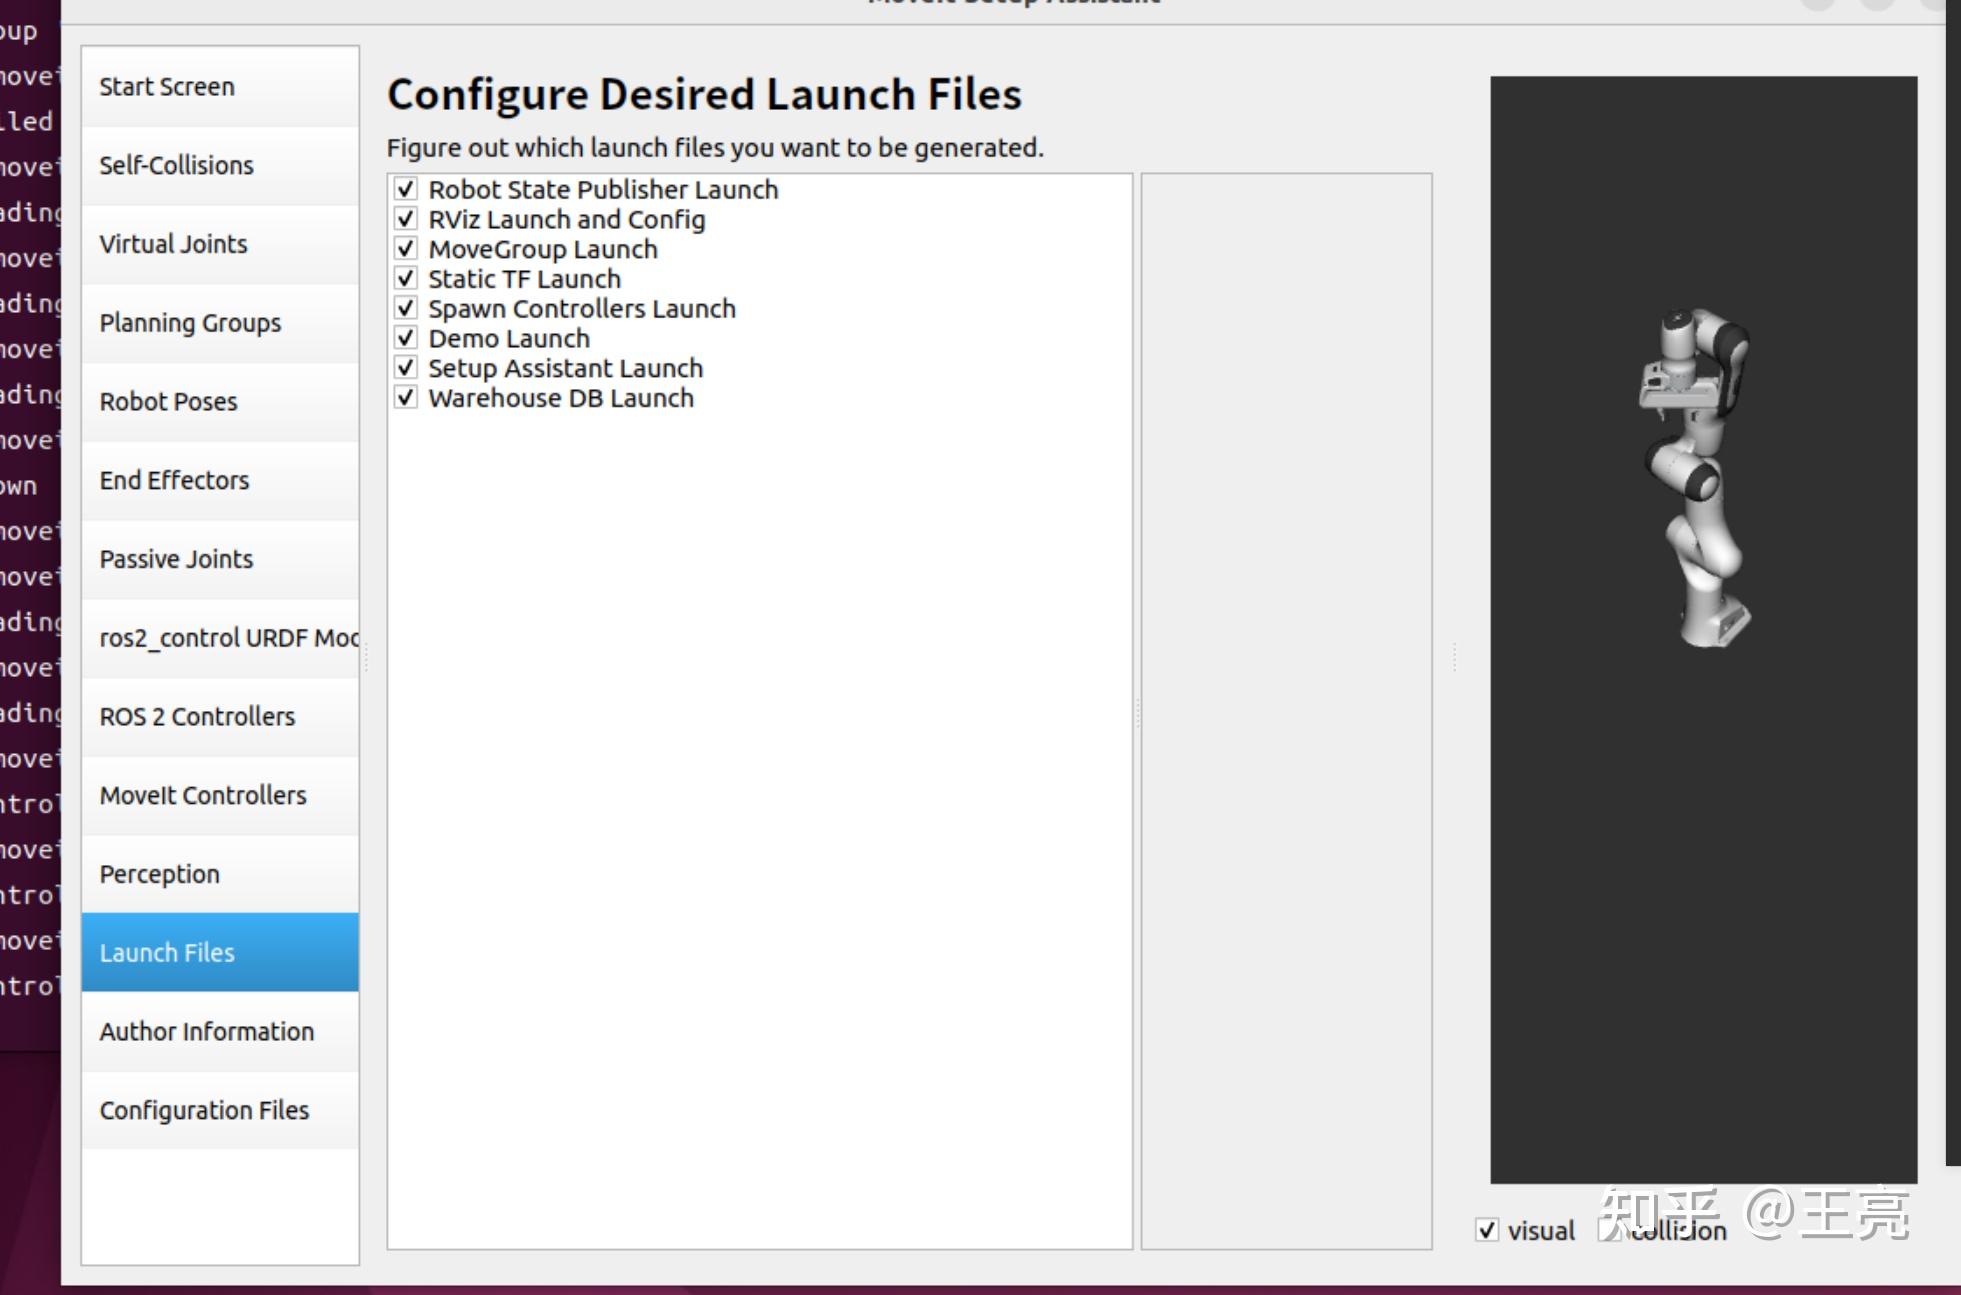Uncheck Robot State Publisher Launch checkbox
Viewport: 1961px width, 1295px height.
[x=405, y=189]
